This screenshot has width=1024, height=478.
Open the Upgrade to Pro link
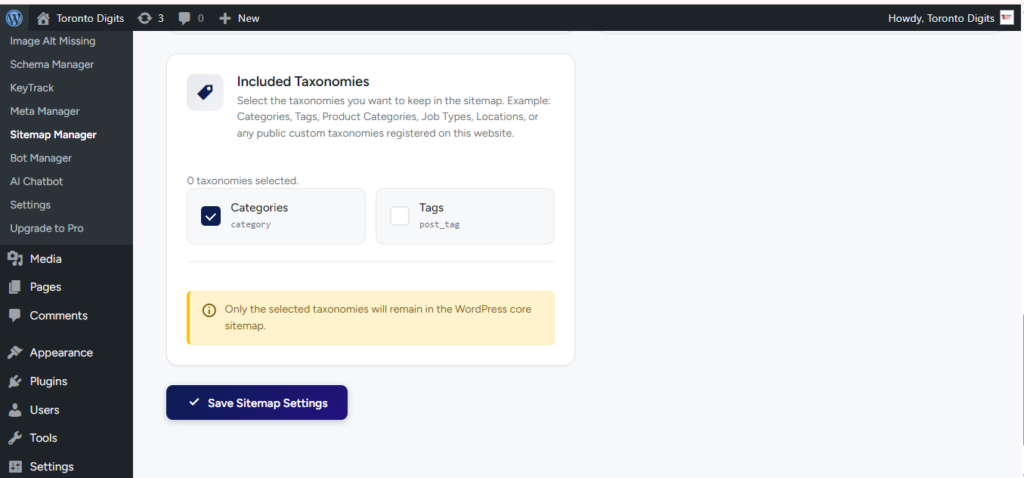coord(46,228)
